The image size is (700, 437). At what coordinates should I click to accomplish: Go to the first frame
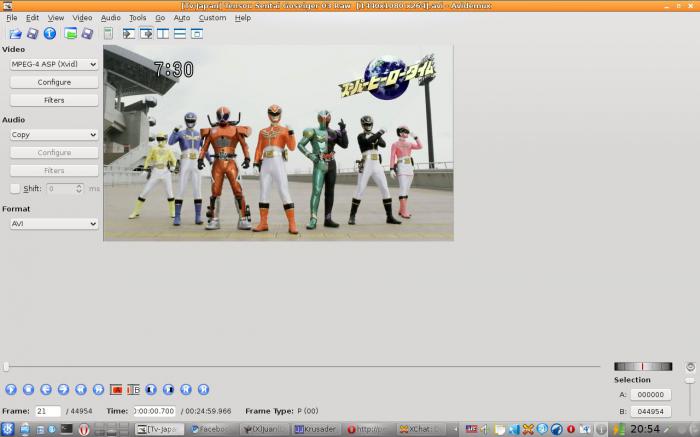tap(186, 390)
